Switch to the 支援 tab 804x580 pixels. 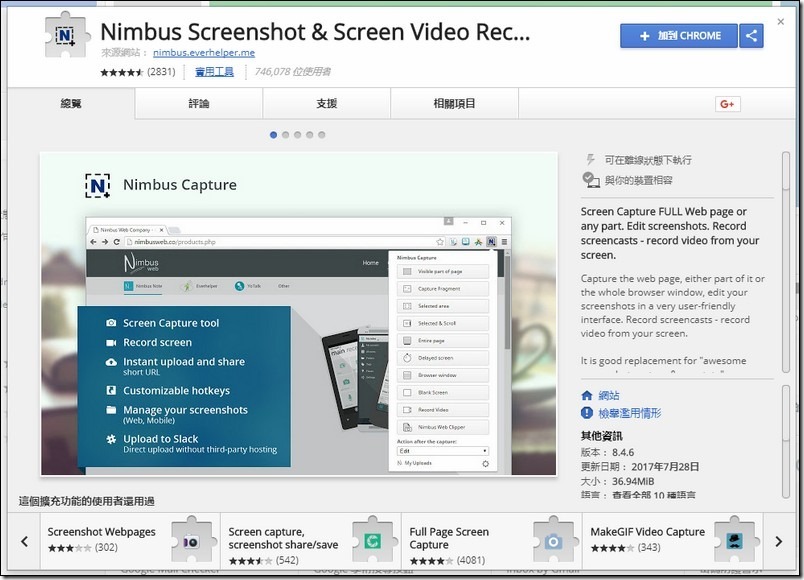pyautogui.click(x=327, y=104)
